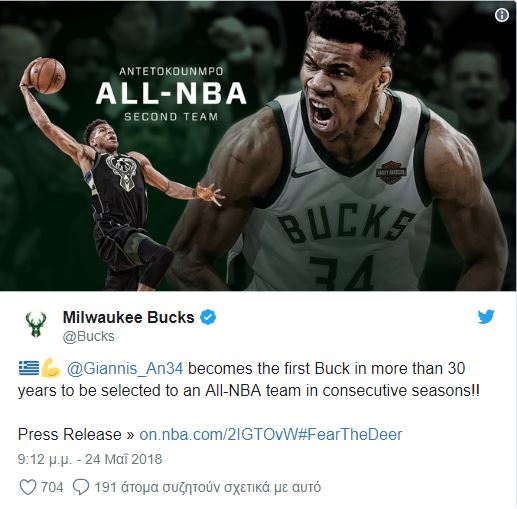Screen dimensions: 517x509
Task: Open the Bucks deer logo avatar
Action: (x=36, y=325)
